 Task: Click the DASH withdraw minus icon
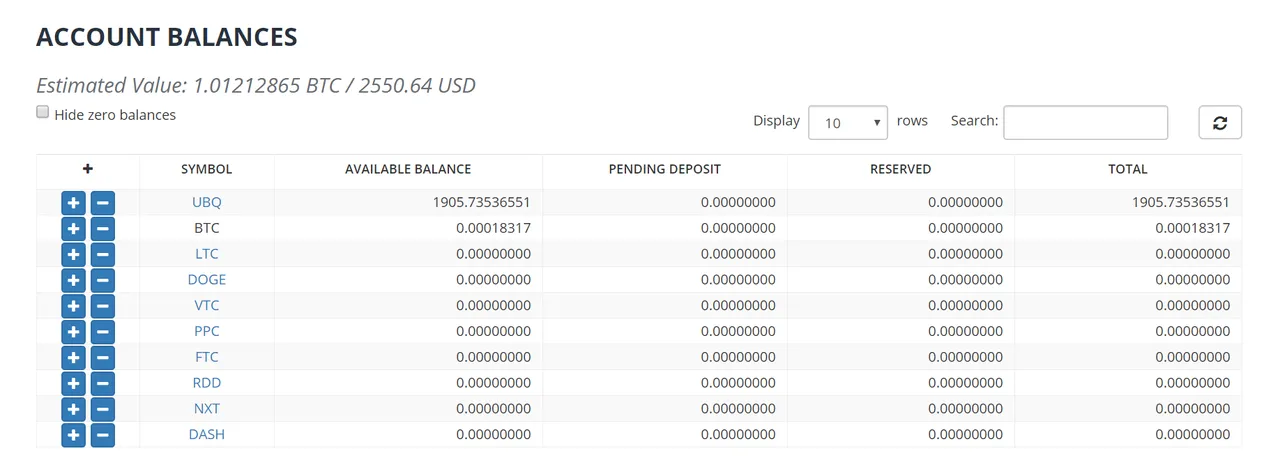(102, 435)
